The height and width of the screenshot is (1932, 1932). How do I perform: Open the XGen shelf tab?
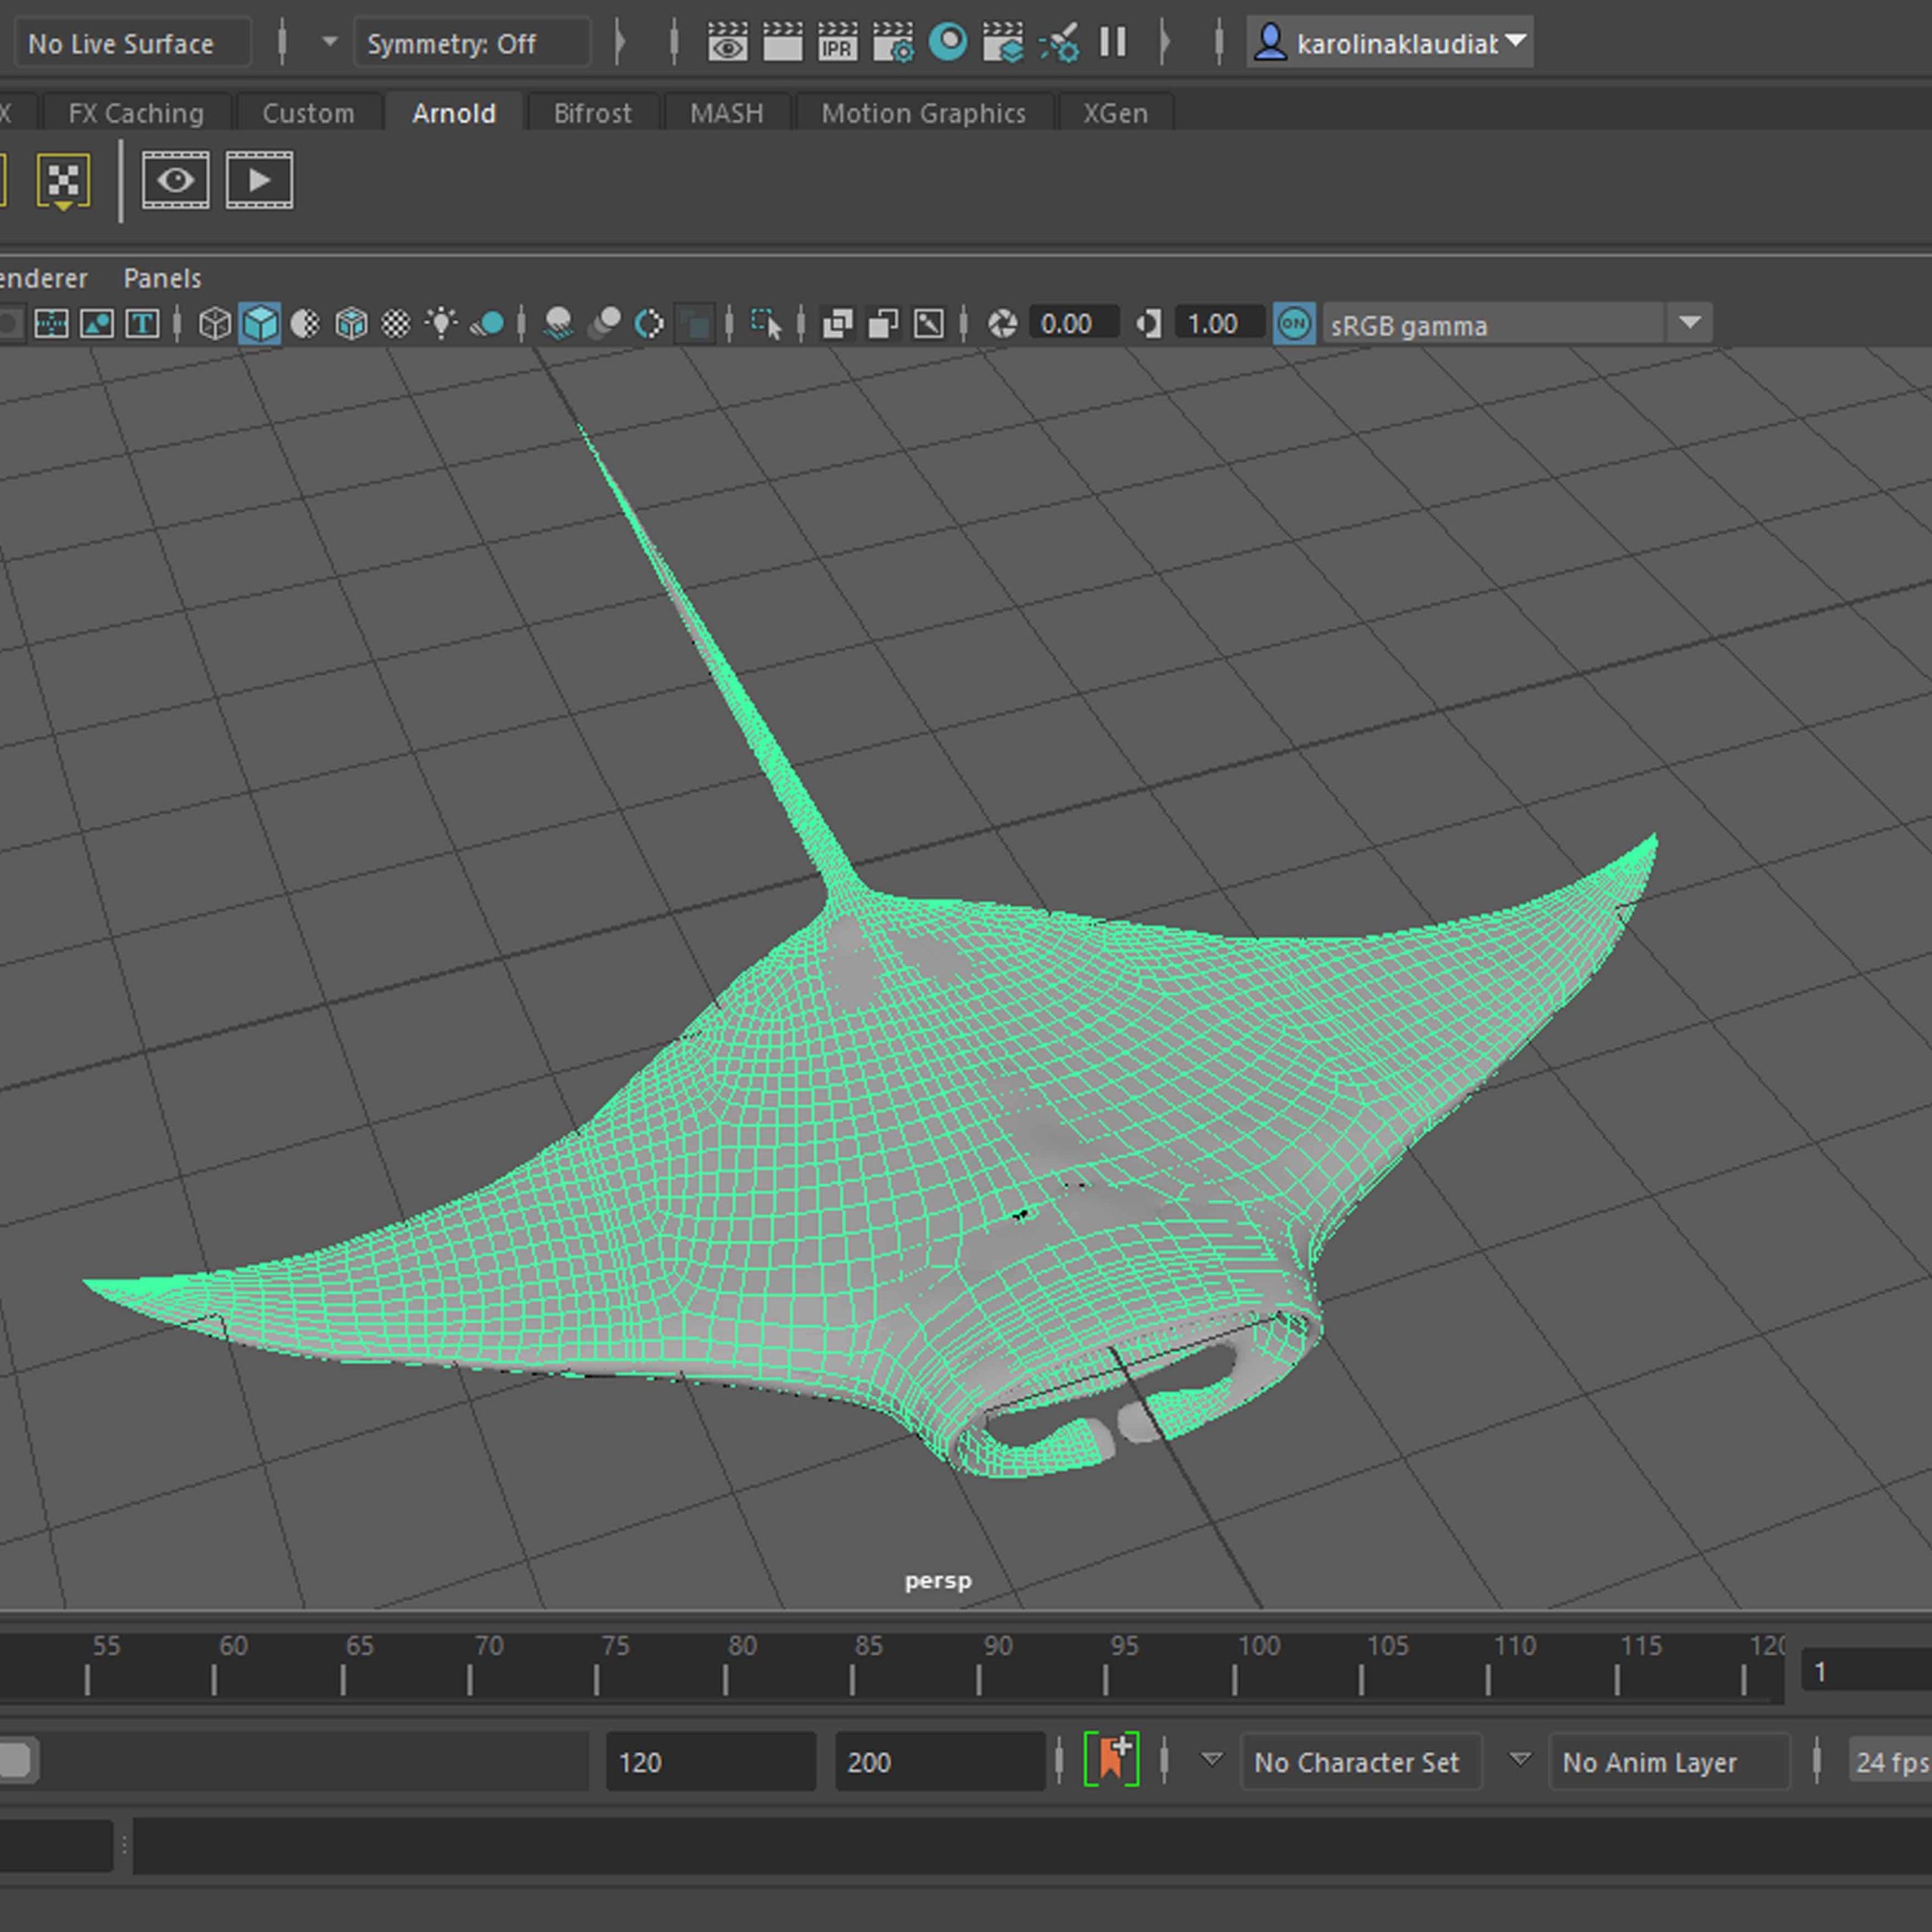click(1115, 113)
